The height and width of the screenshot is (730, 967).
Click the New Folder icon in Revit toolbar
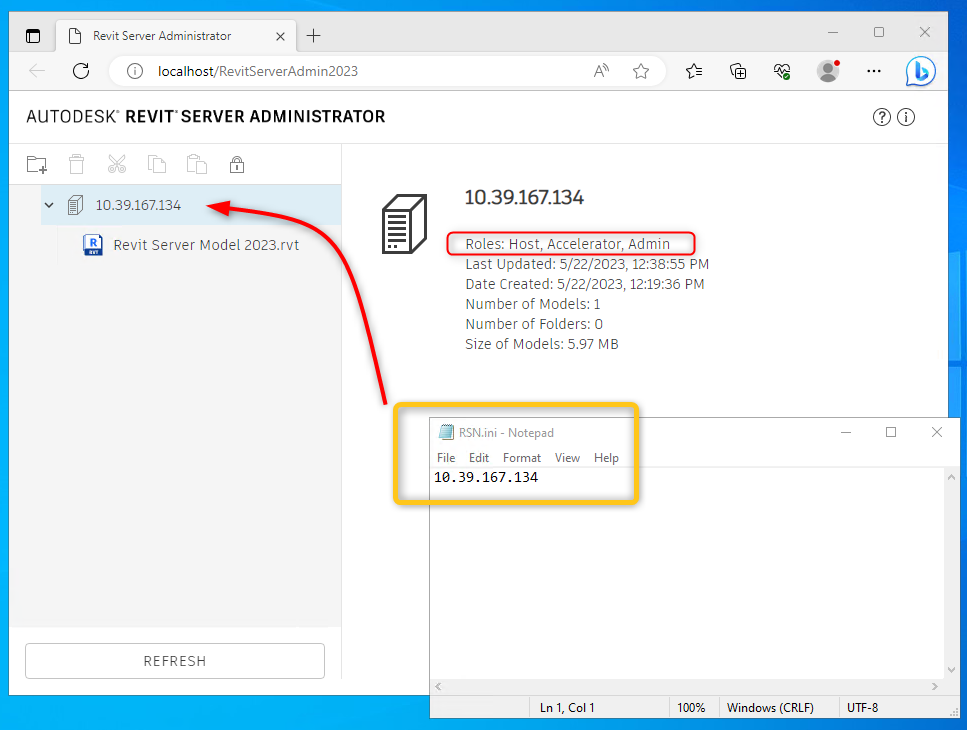click(37, 165)
